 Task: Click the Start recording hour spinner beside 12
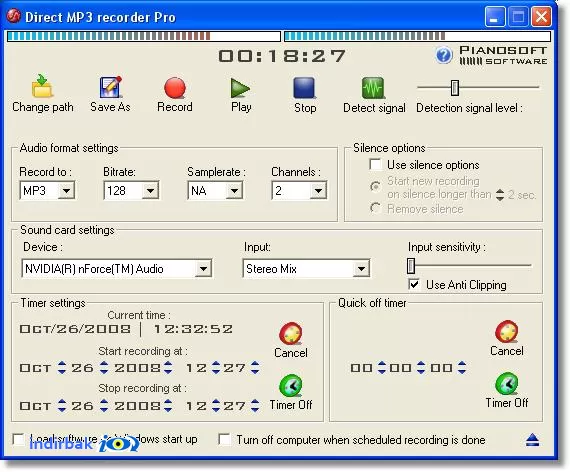tap(216, 368)
